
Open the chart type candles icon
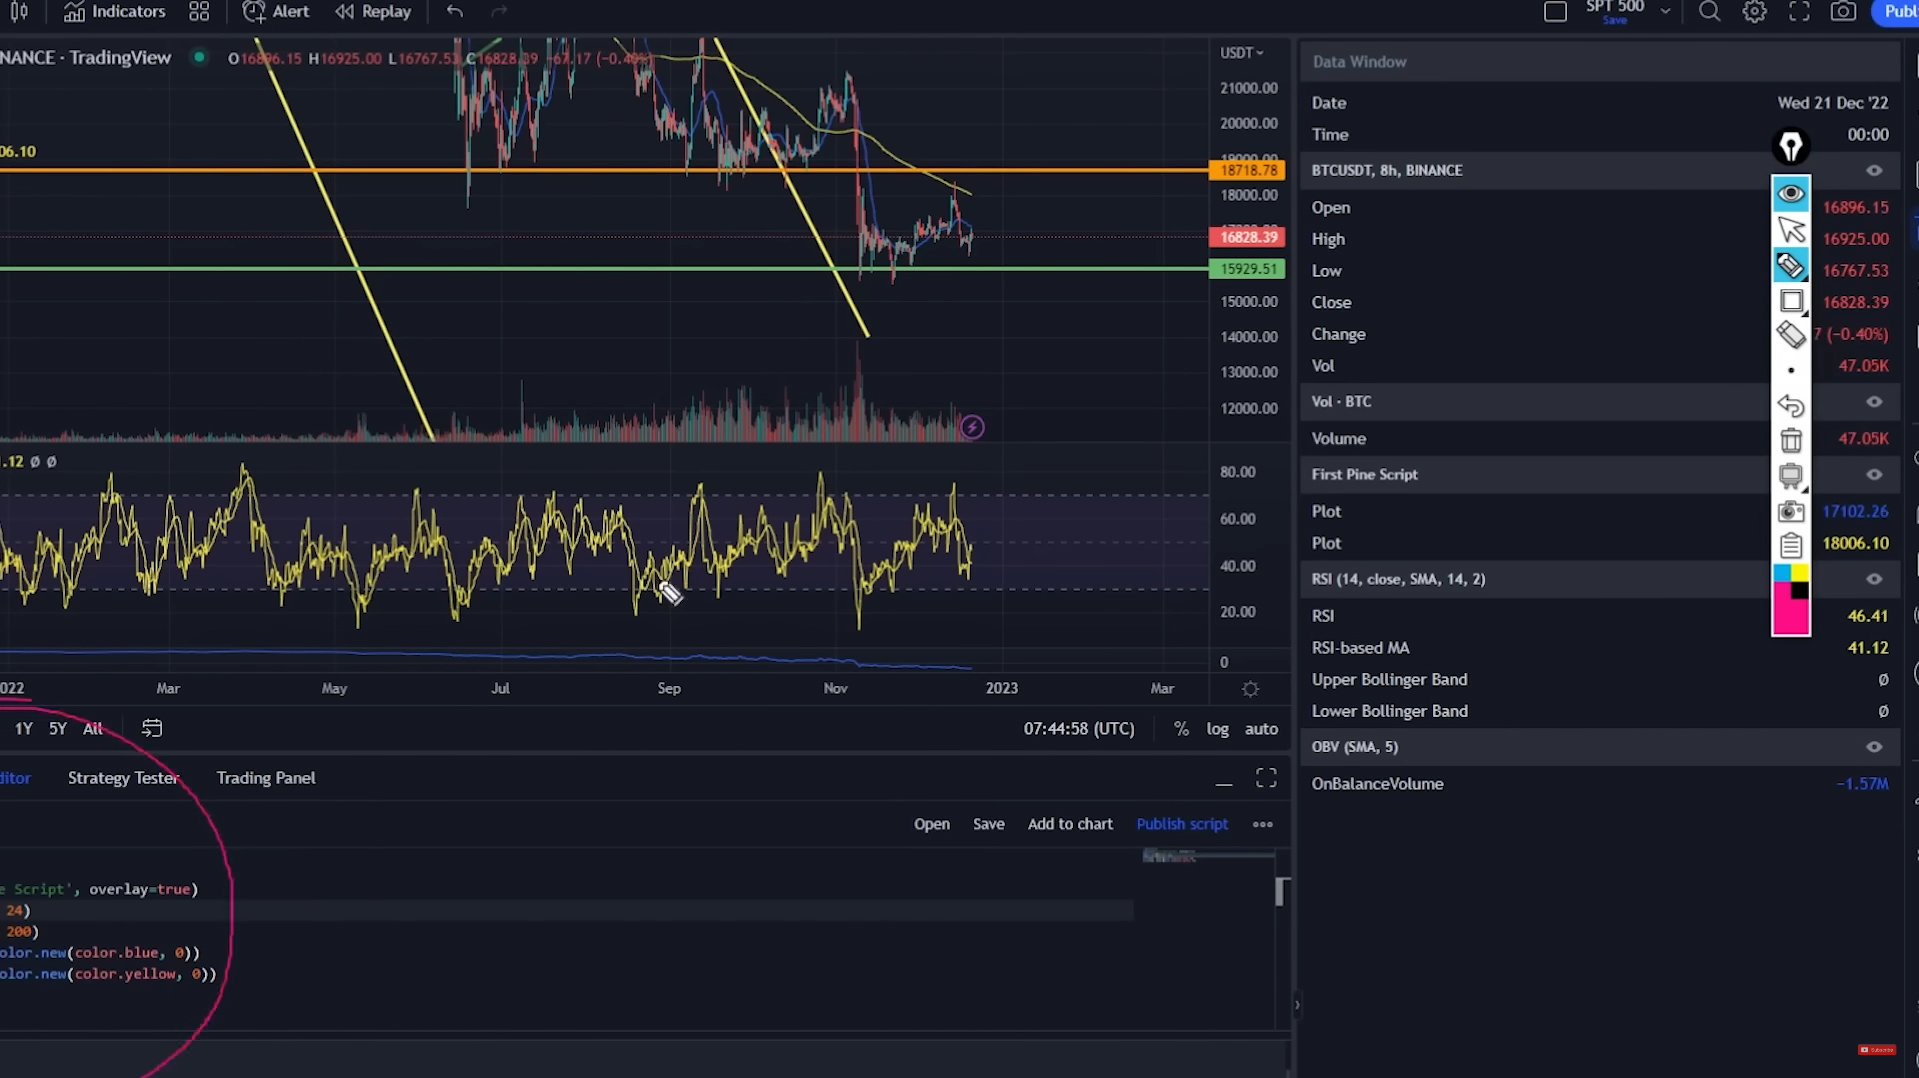(x=19, y=12)
